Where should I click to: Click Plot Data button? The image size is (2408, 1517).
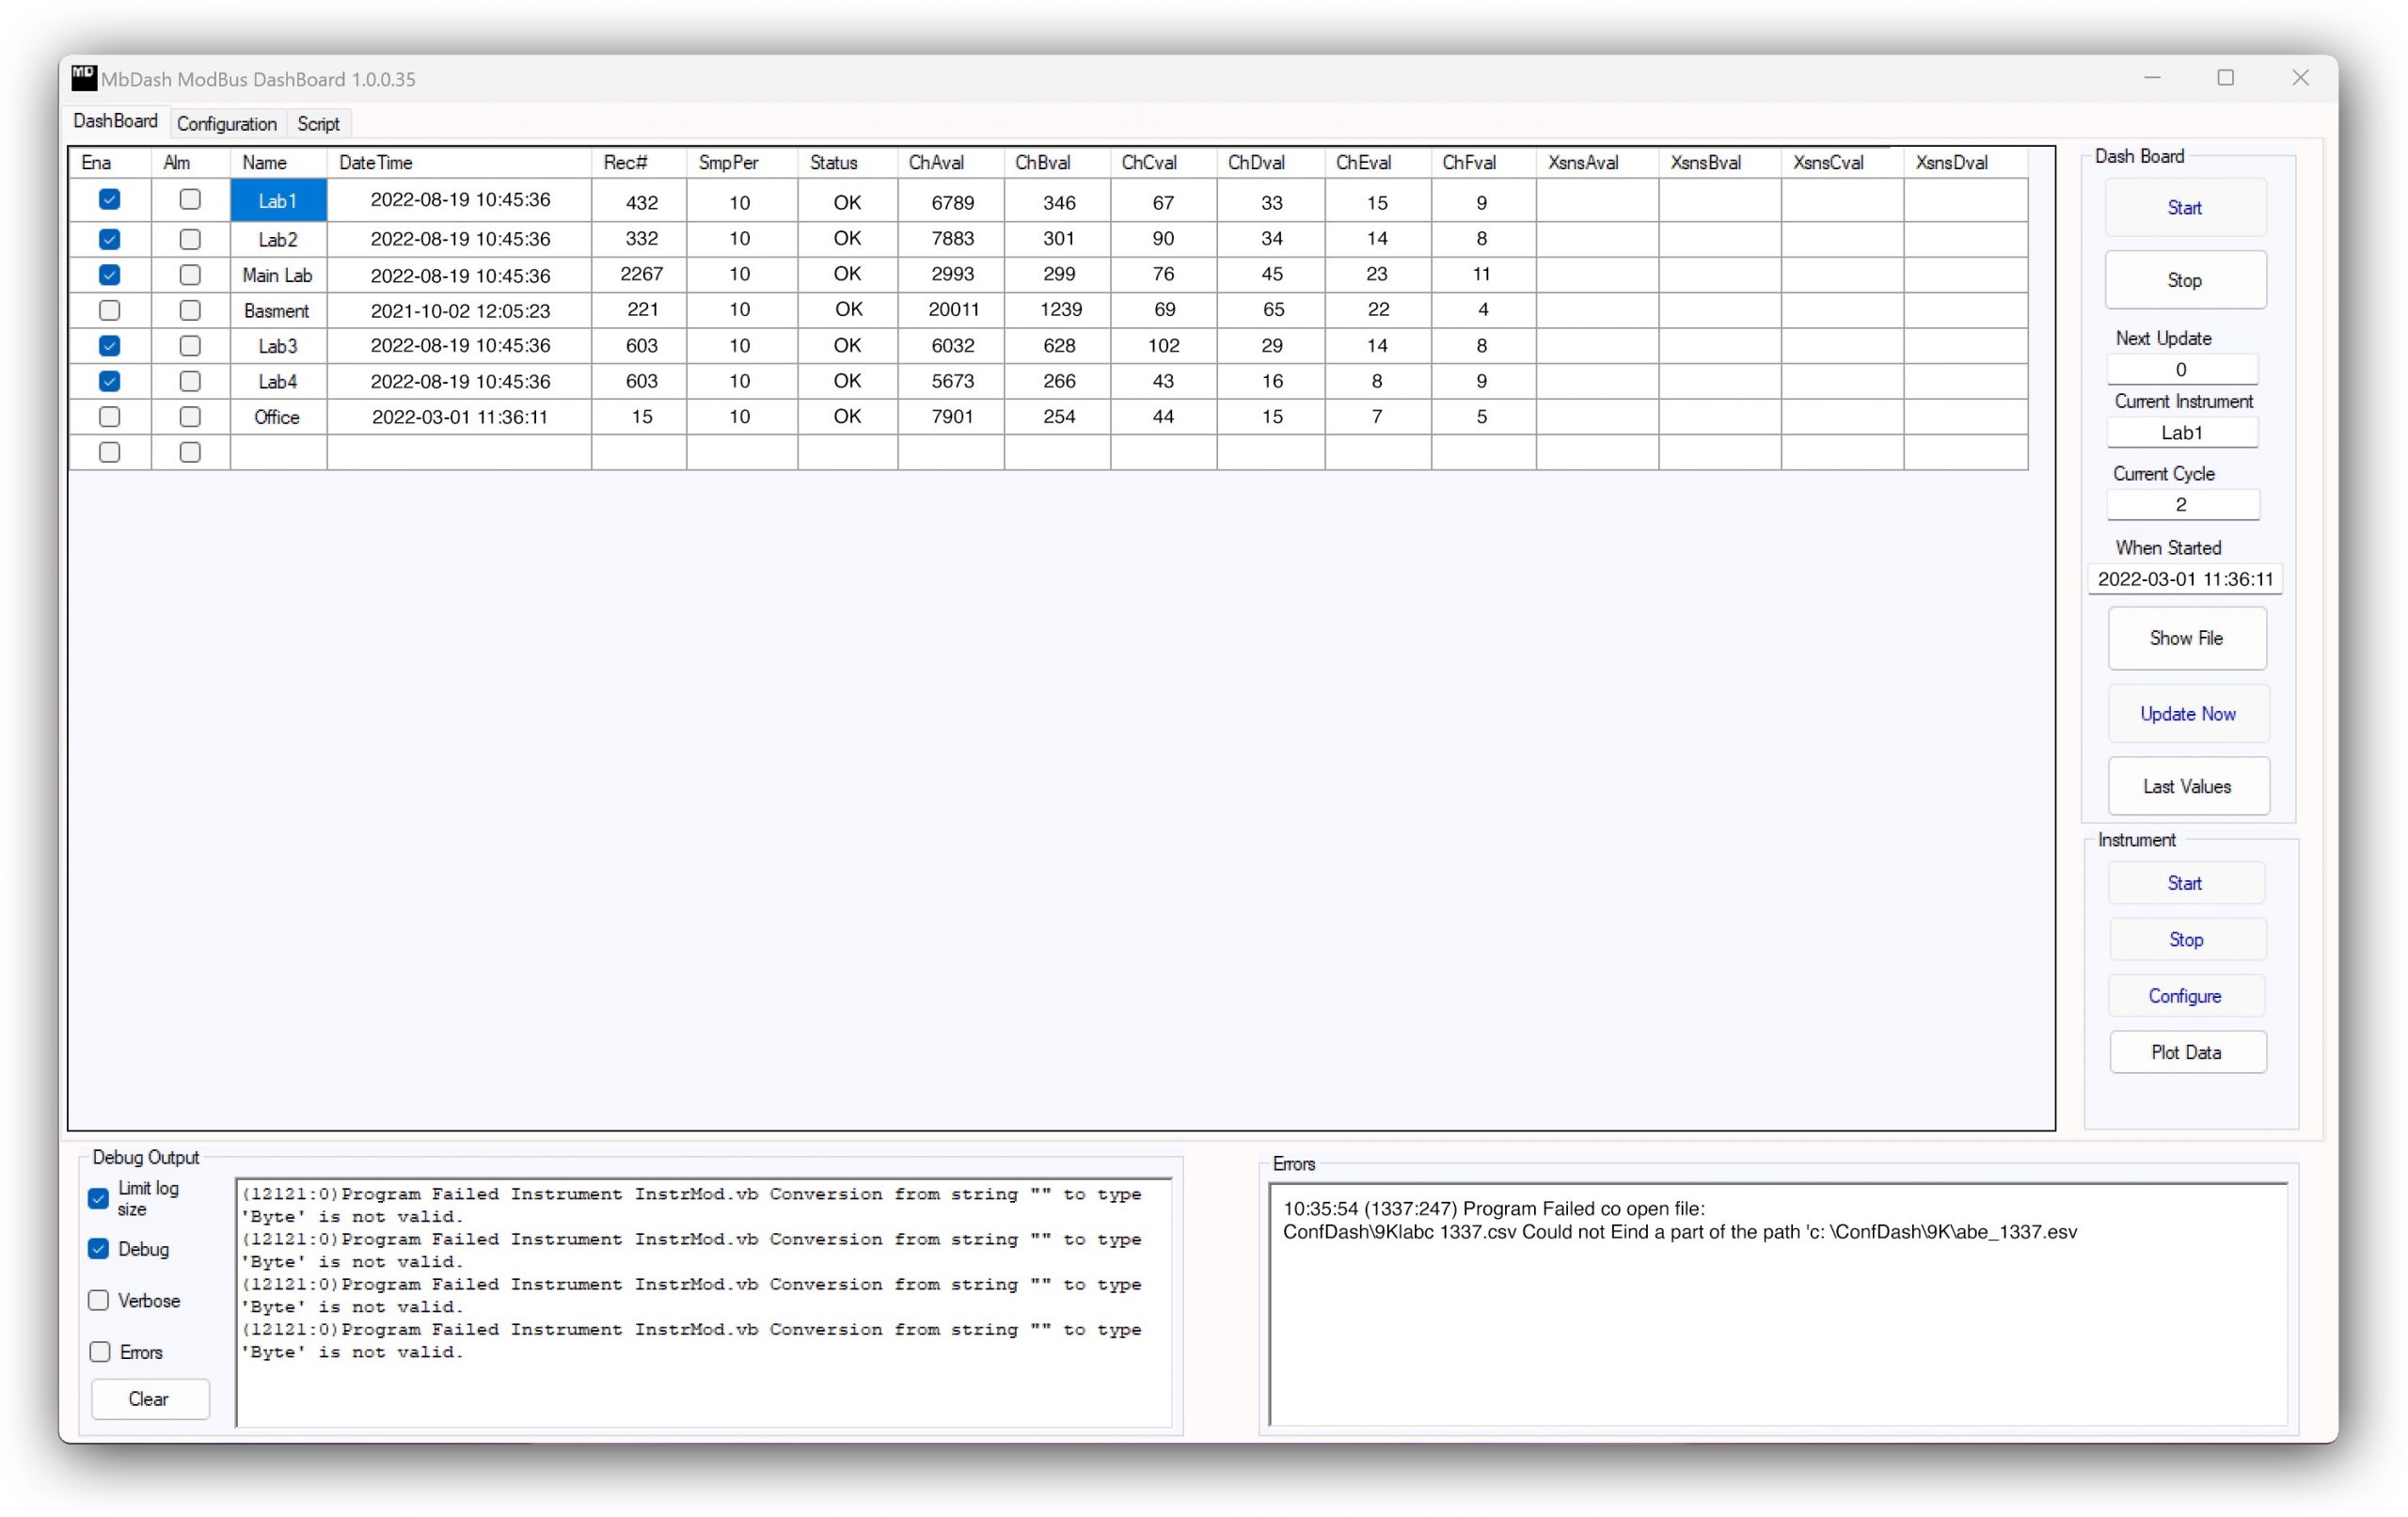[x=2186, y=1052]
